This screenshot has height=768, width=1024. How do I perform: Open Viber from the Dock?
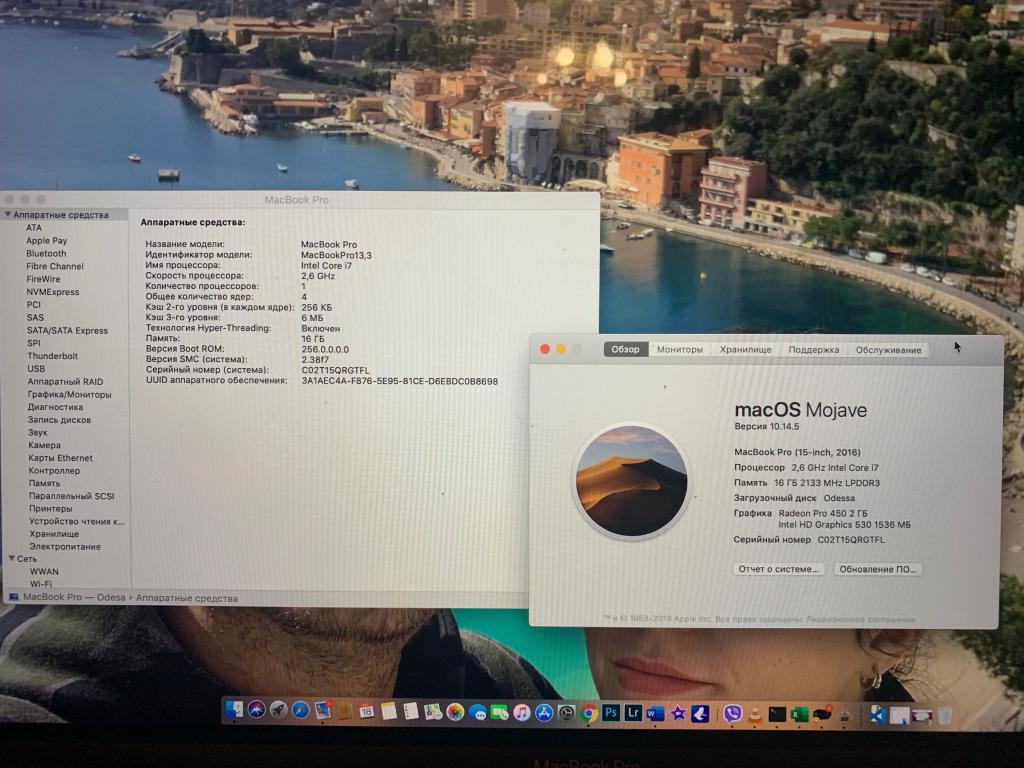click(x=732, y=714)
